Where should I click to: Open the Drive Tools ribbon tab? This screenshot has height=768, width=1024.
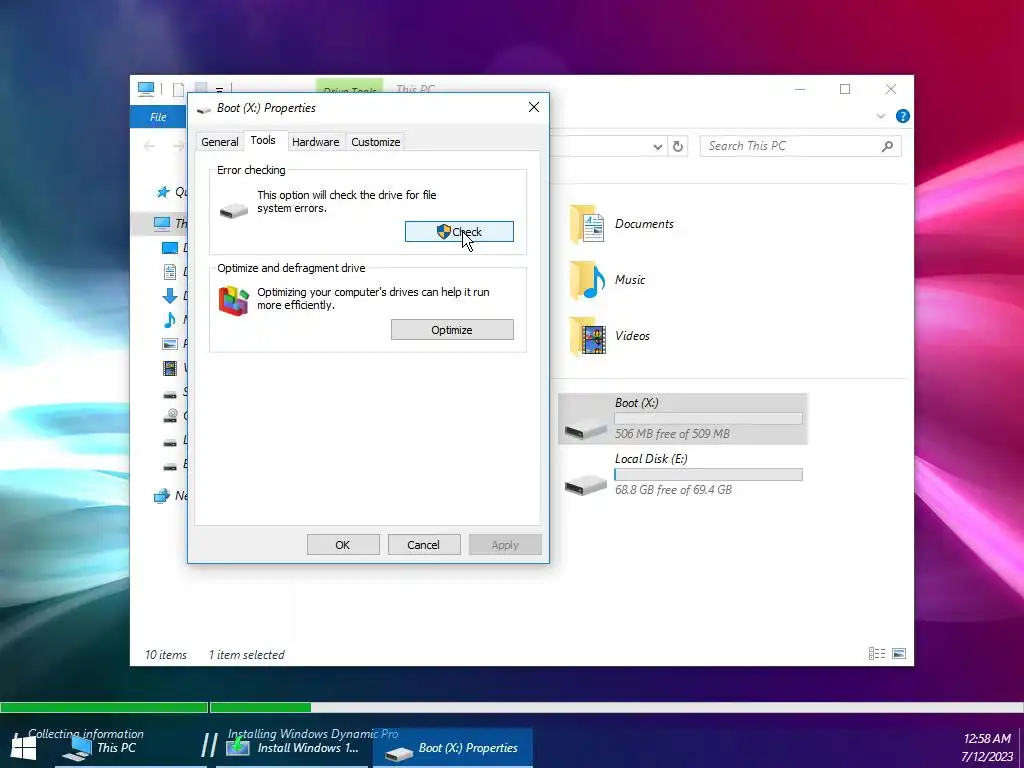[349, 88]
